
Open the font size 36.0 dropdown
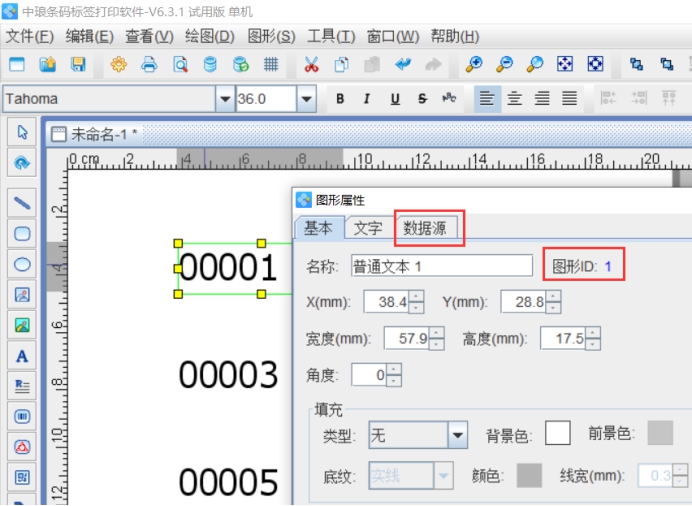click(x=307, y=99)
